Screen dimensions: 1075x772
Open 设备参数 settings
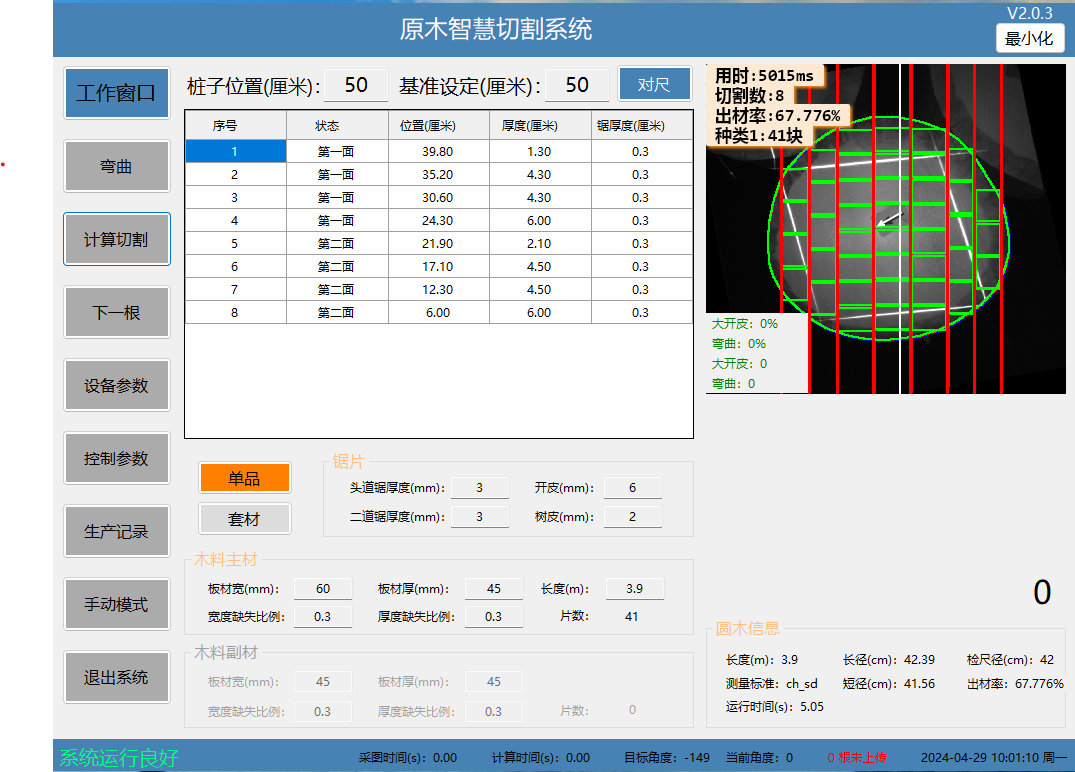click(116, 386)
